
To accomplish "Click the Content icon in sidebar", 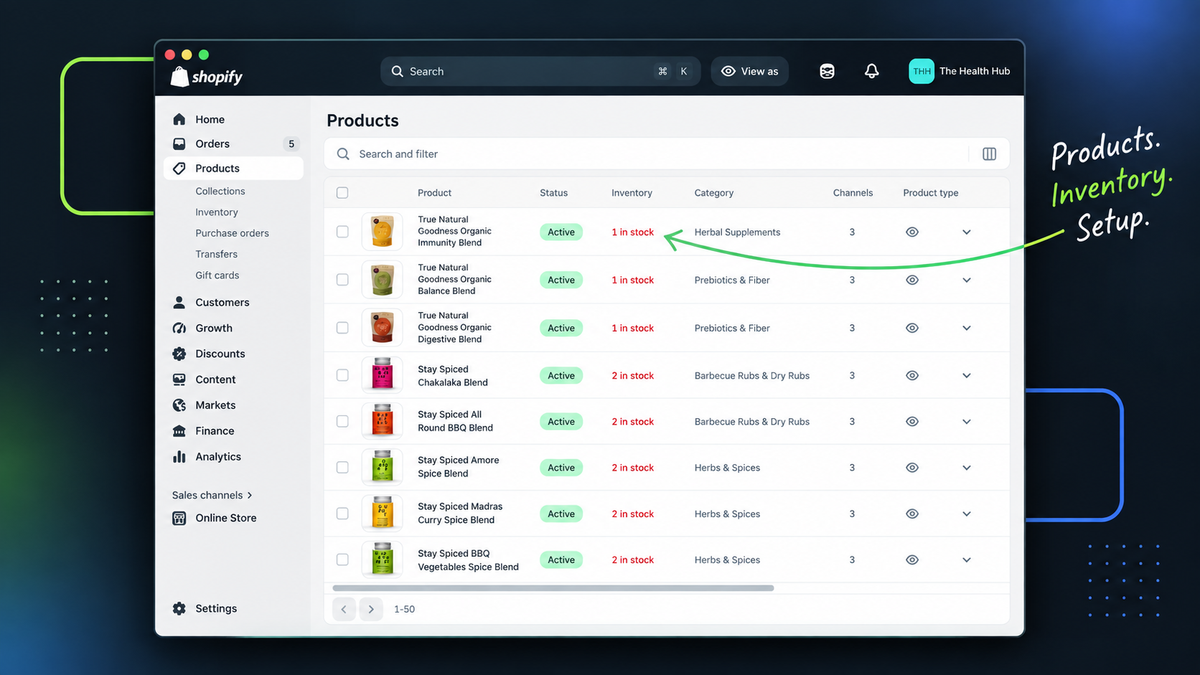I will (179, 380).
